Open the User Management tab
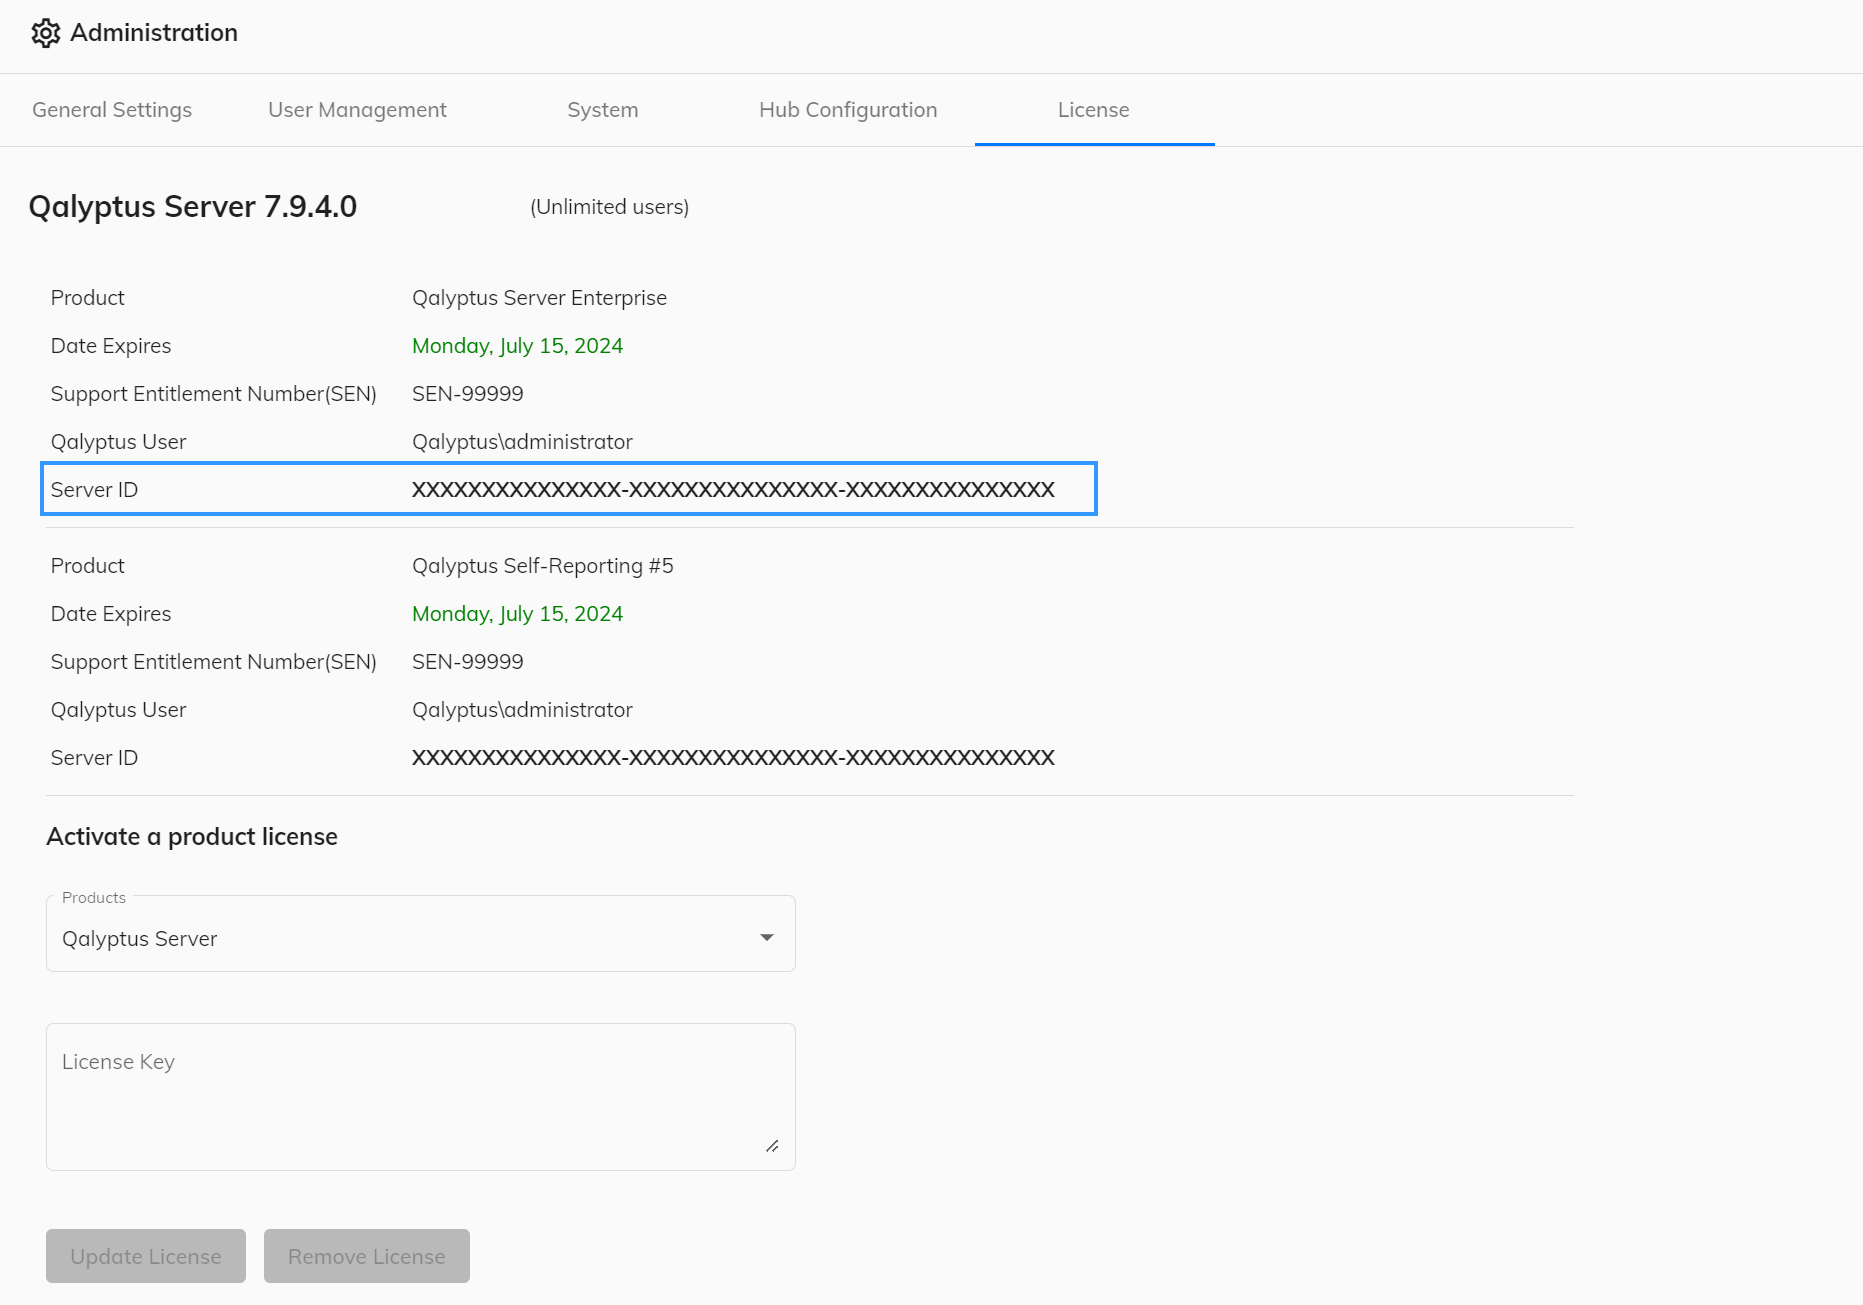The image size is (1863, 1305). pyautogui.click(x=356, y=110)
